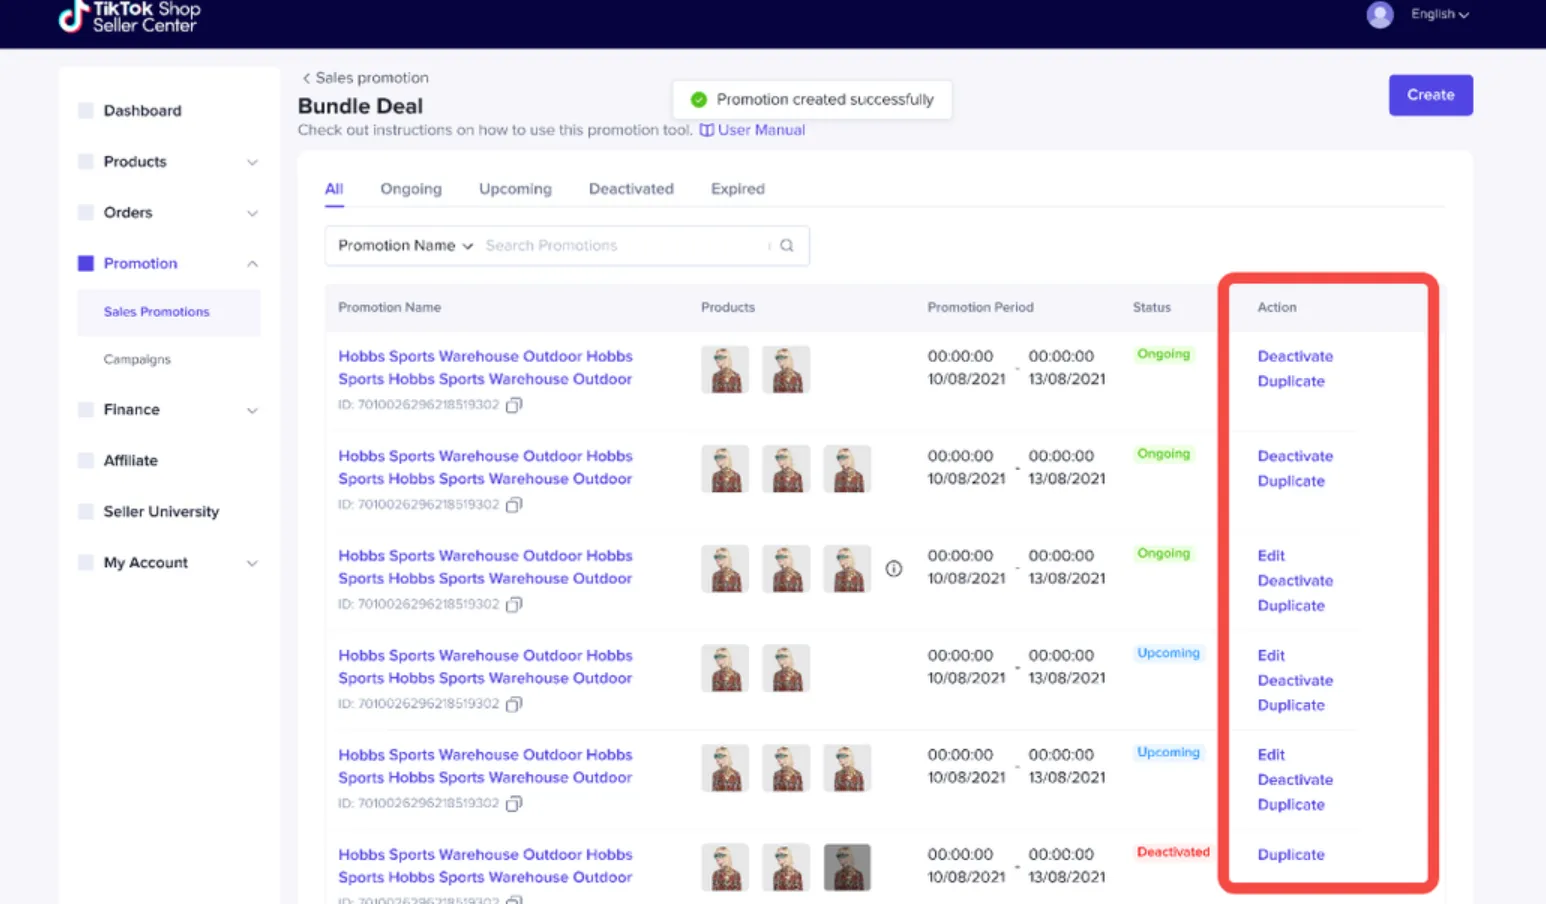The height and width of the screenshot is (904, 1546).
Task: Focus the Search Promotions field
Action: (624, 245)
